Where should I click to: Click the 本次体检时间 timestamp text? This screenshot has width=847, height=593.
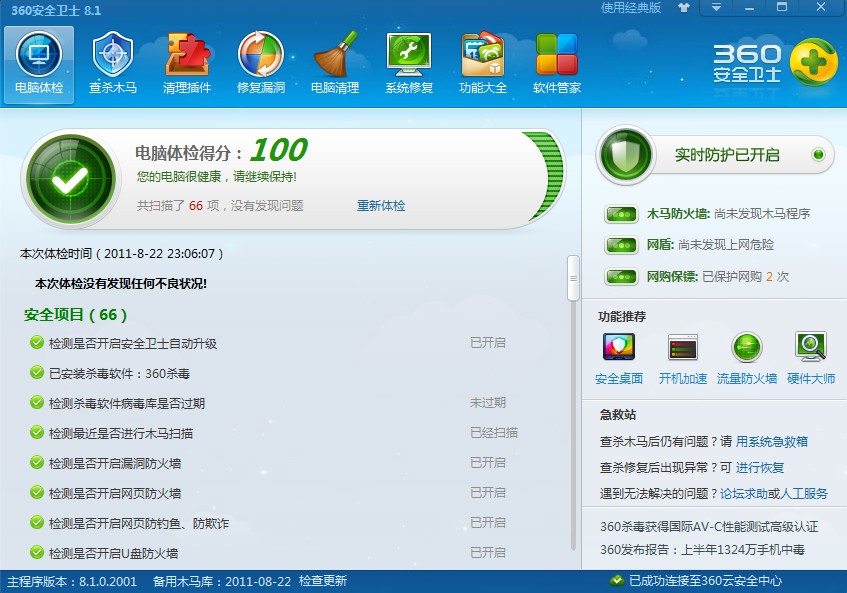coord(122,253)
